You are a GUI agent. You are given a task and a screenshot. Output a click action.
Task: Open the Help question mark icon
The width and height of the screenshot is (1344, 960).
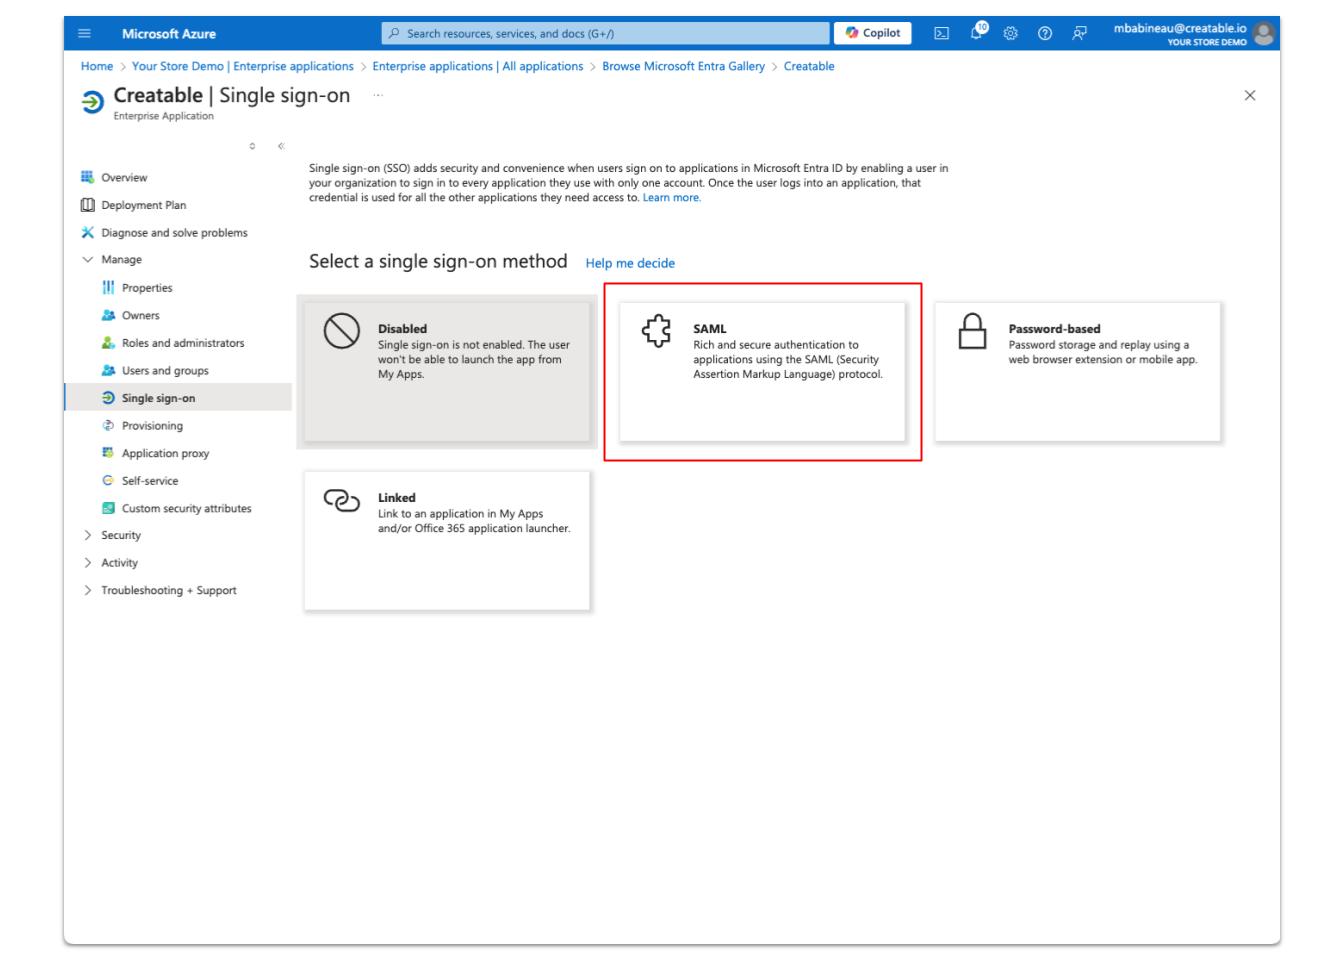pos(1045,33)
